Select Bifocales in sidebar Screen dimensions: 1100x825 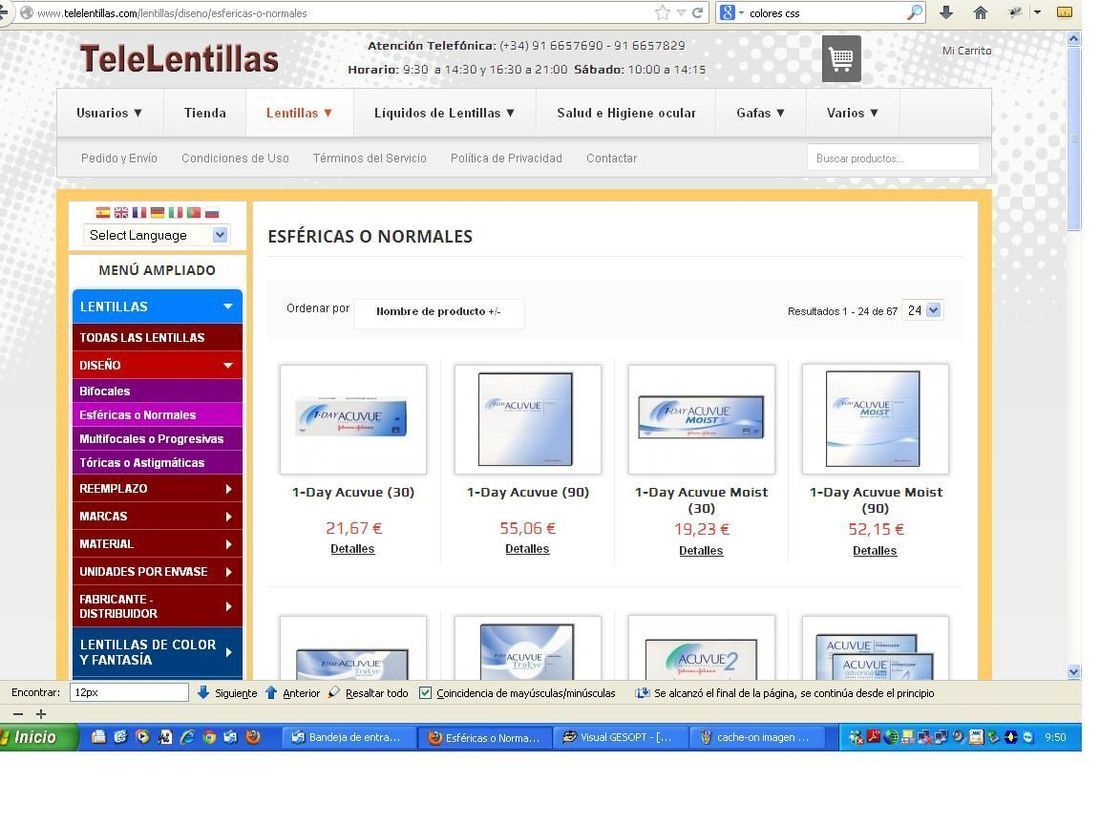tap(157, 391)
